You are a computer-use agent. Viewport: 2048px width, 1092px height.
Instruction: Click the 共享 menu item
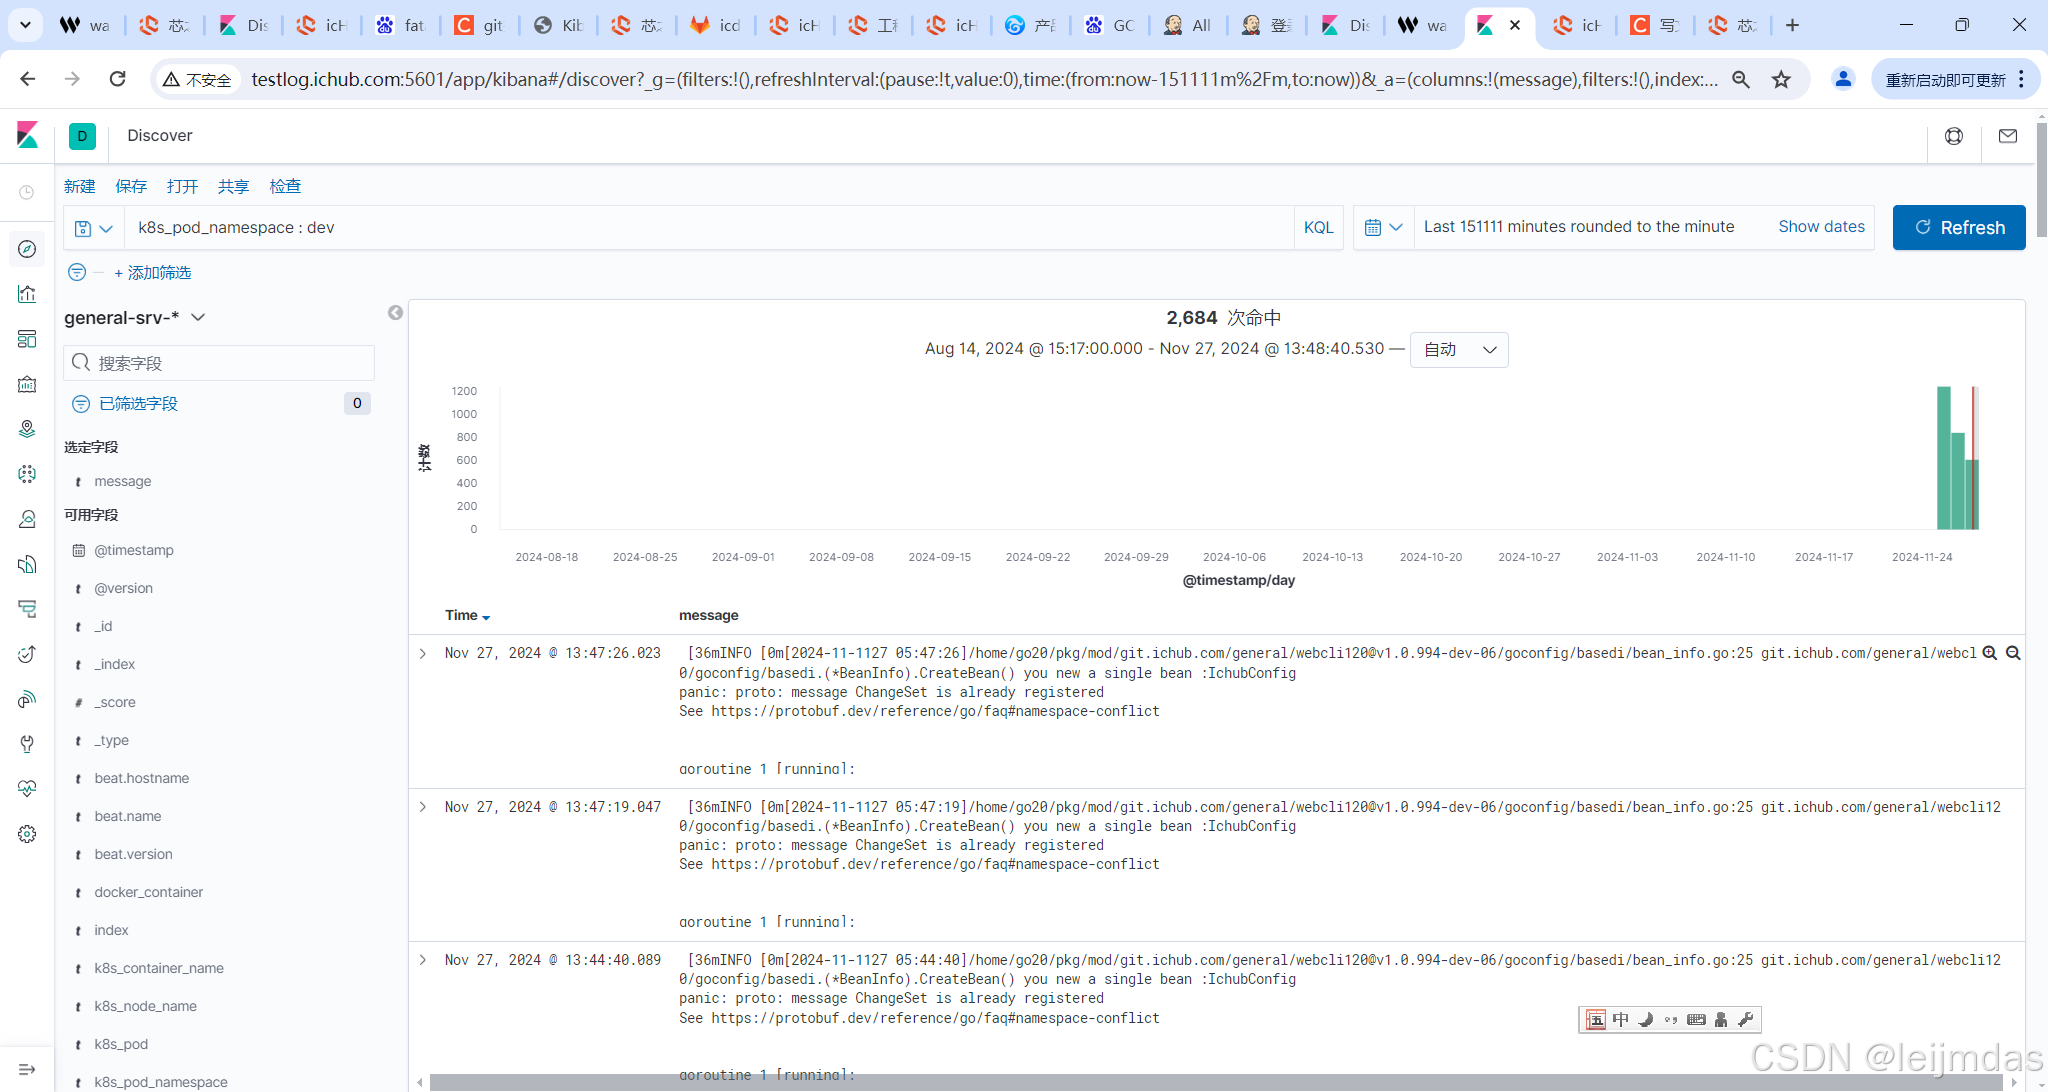(234, 186)
